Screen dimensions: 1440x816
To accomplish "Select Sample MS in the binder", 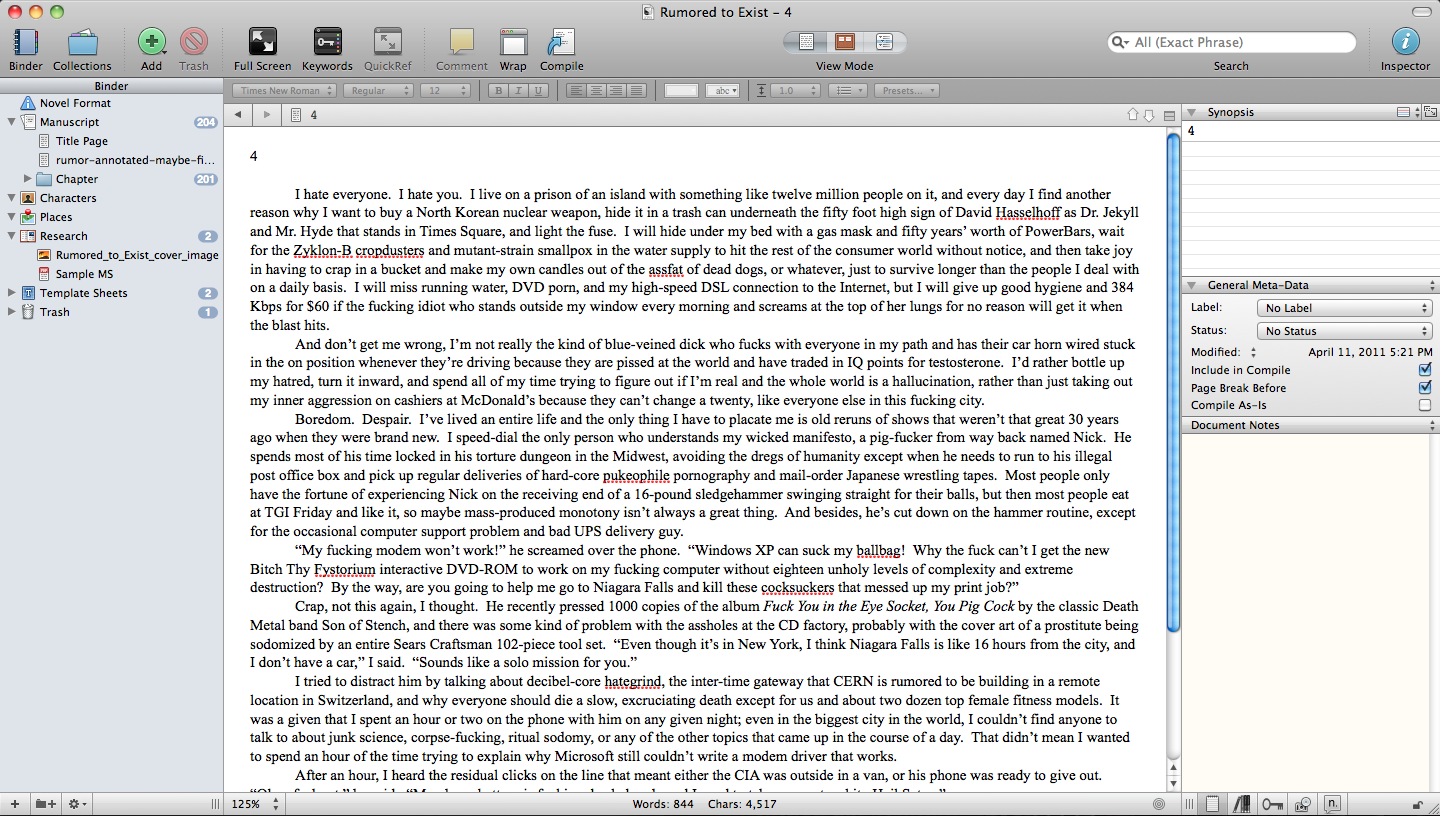I will (84, 274).
